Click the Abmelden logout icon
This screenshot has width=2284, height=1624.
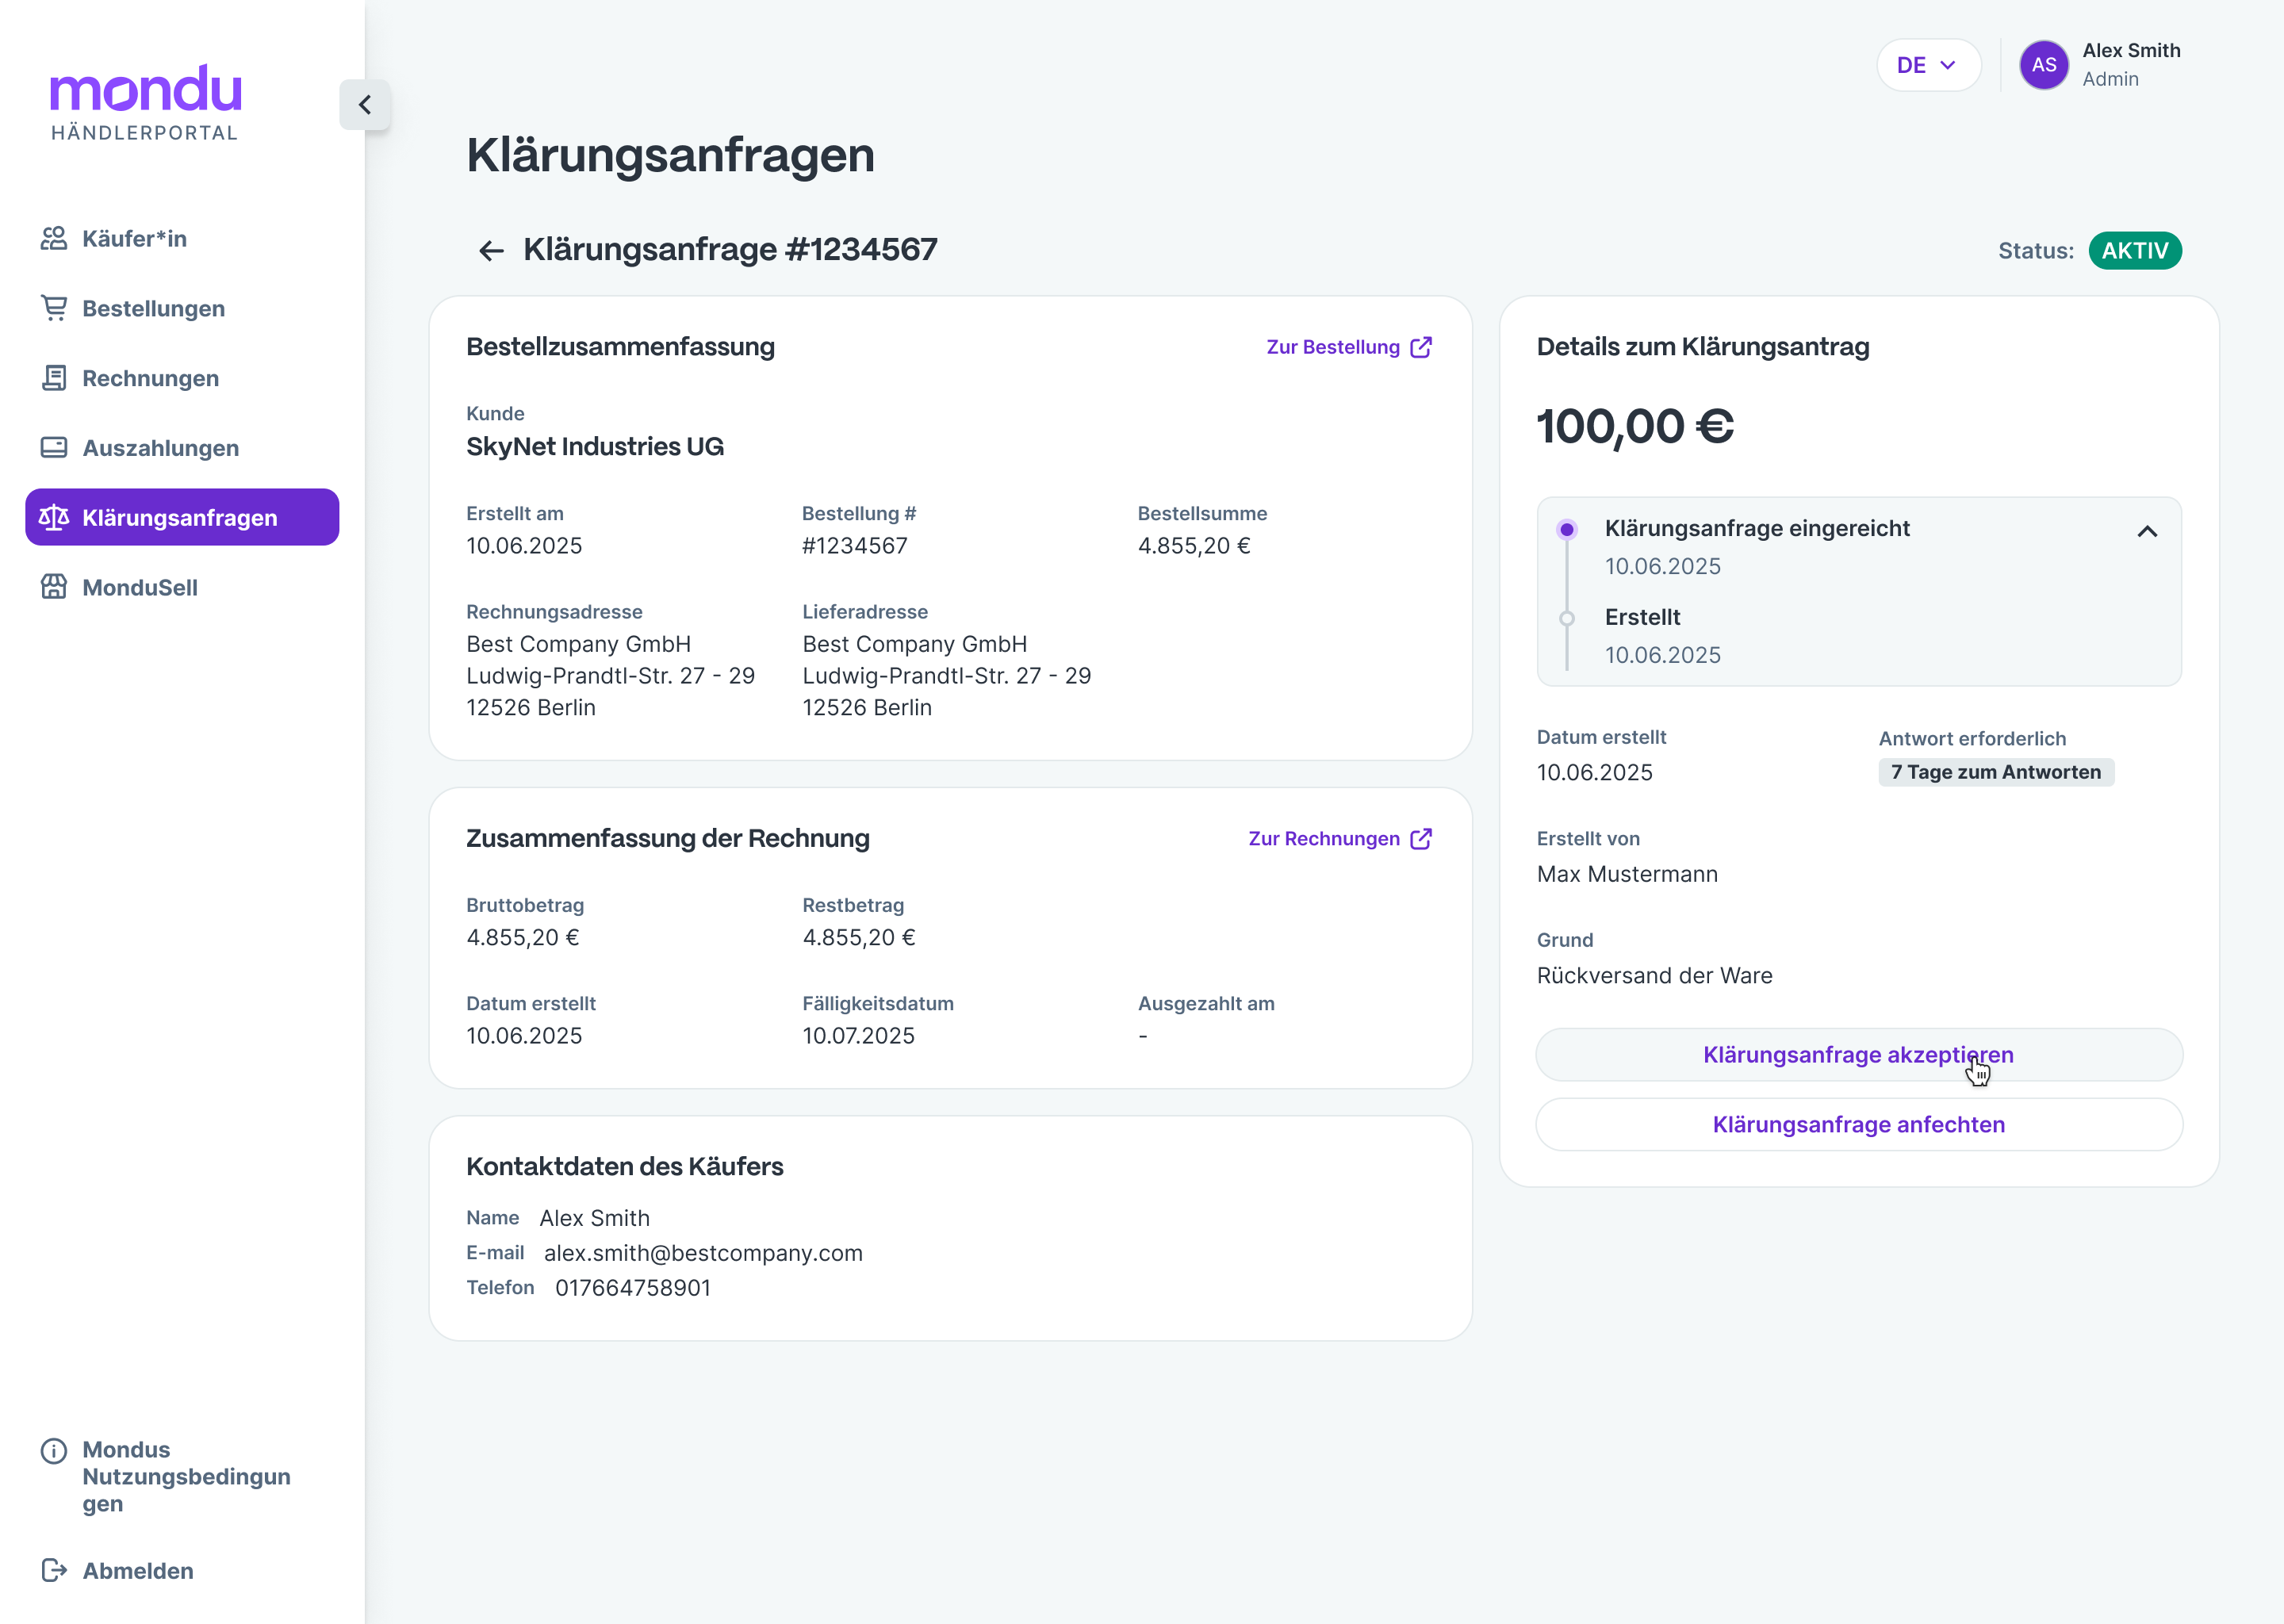(54, 1570)
